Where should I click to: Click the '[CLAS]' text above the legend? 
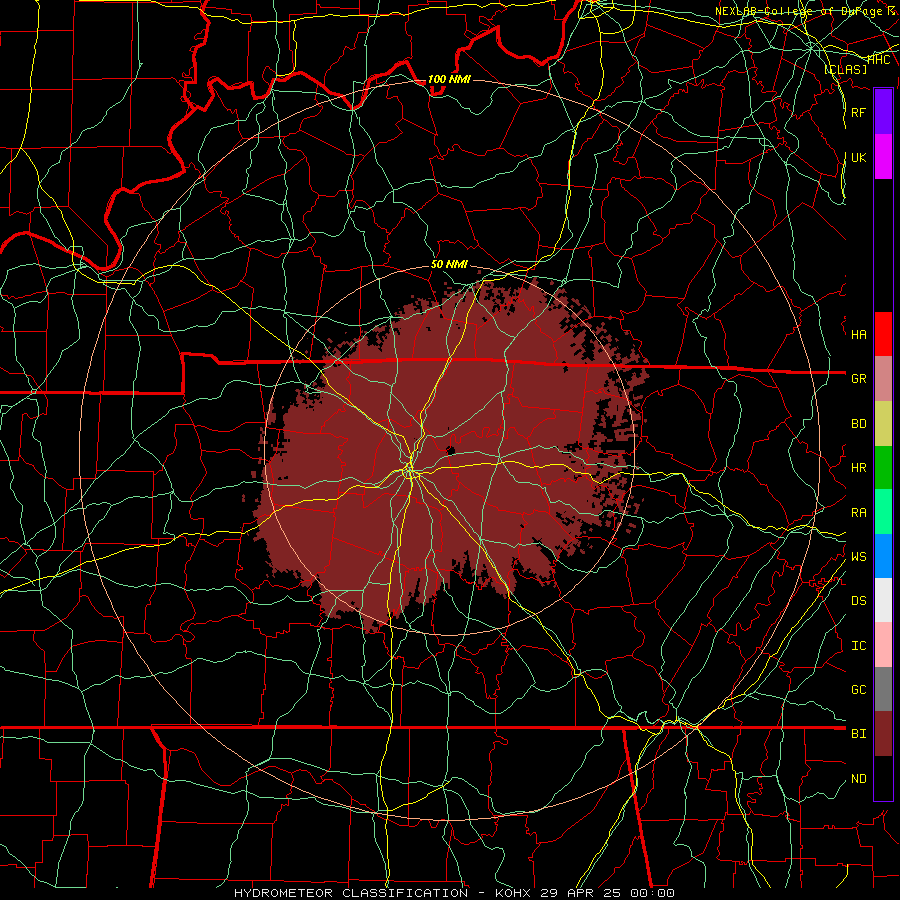click(x=845, y=69)
